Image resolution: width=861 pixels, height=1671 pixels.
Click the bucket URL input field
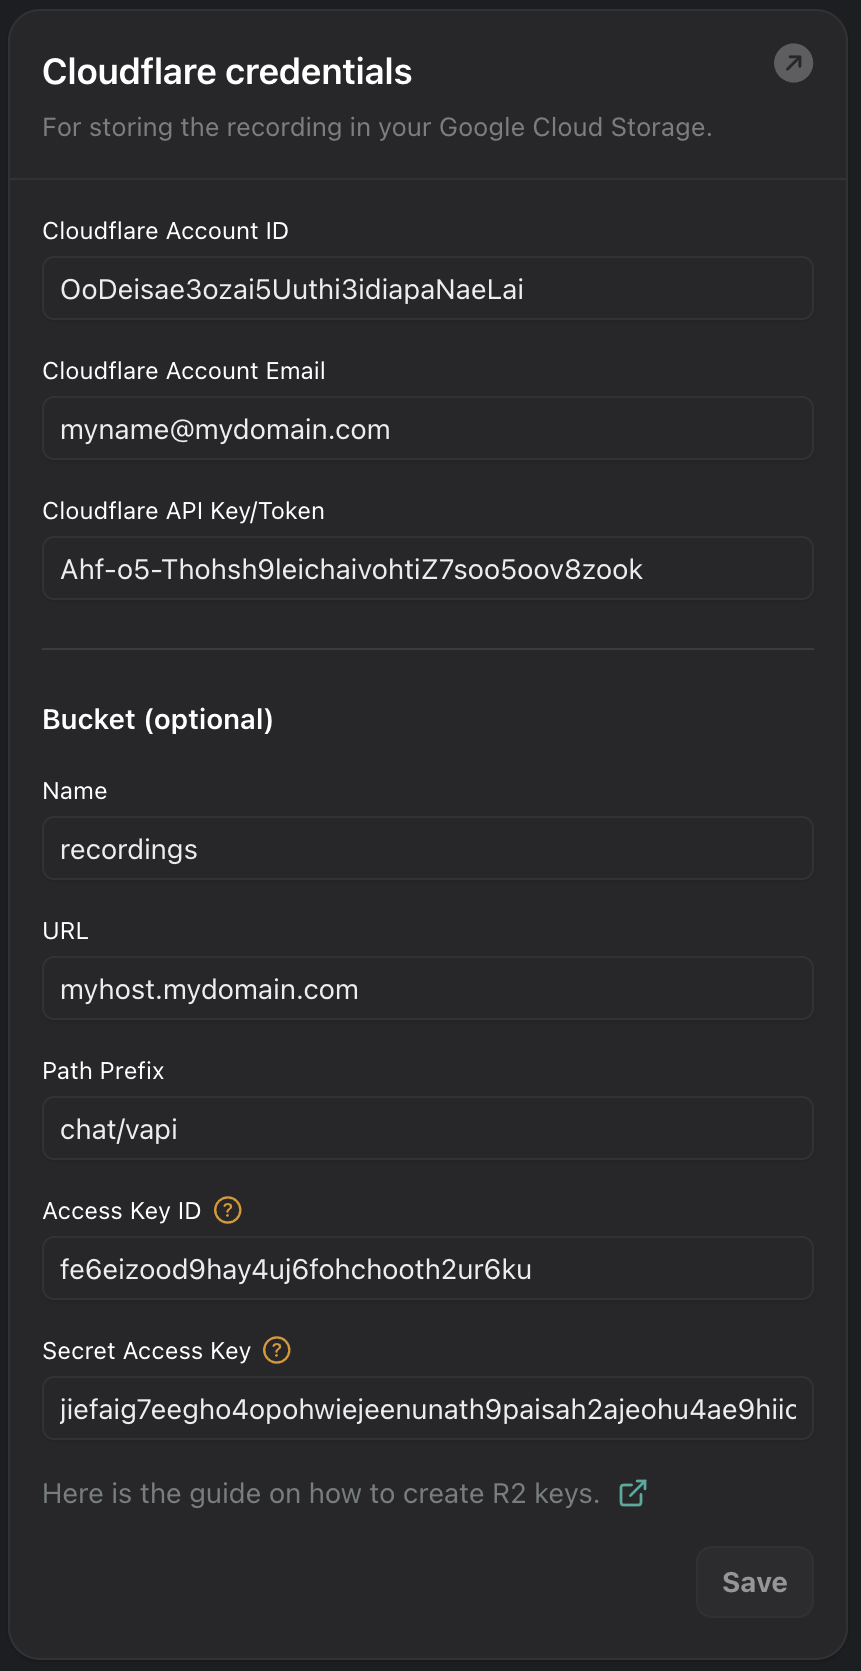(x=427, y=989)
